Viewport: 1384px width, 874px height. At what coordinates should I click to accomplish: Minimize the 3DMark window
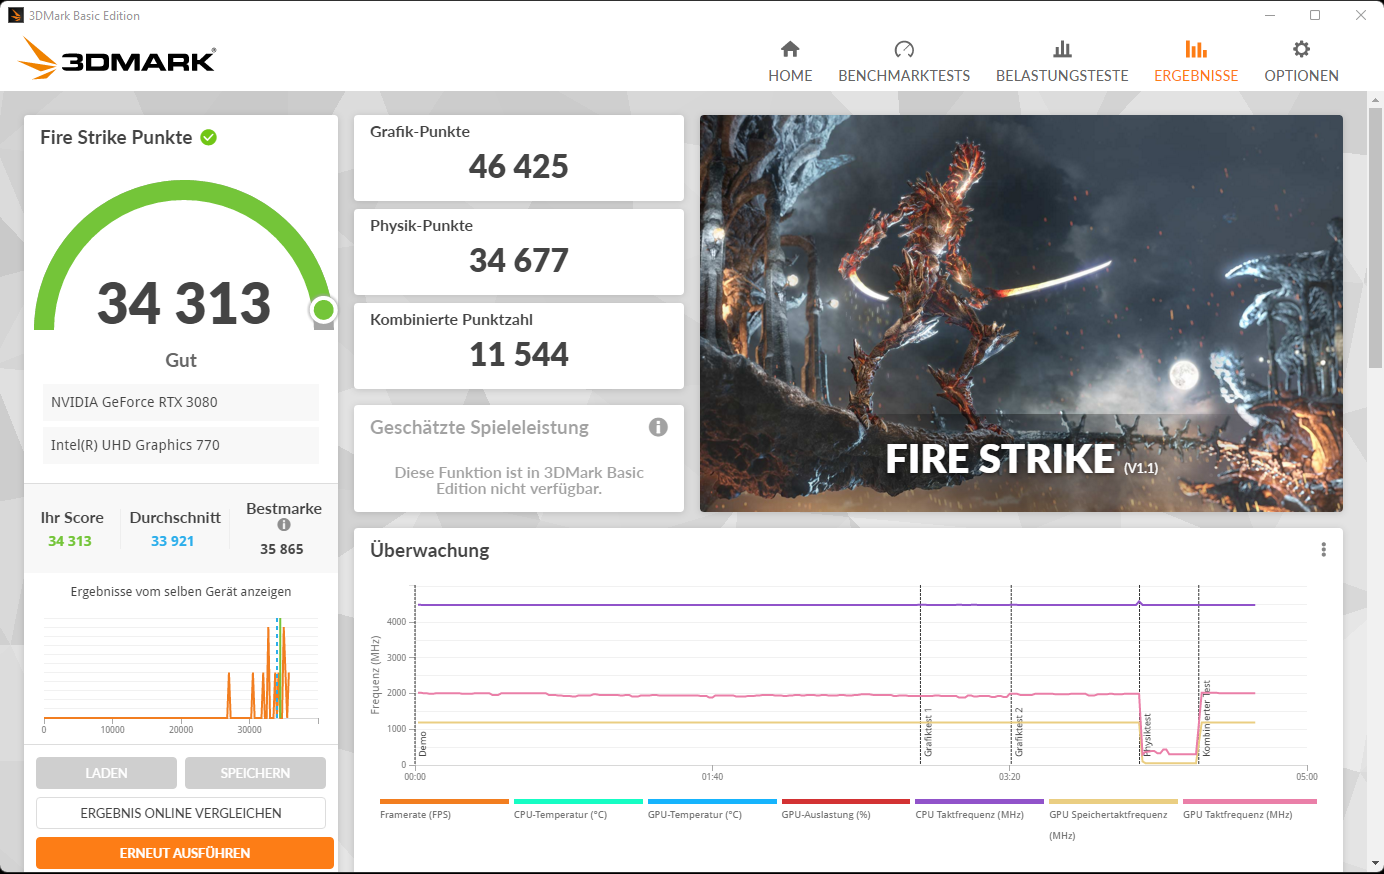click(x=1269, y=15)
